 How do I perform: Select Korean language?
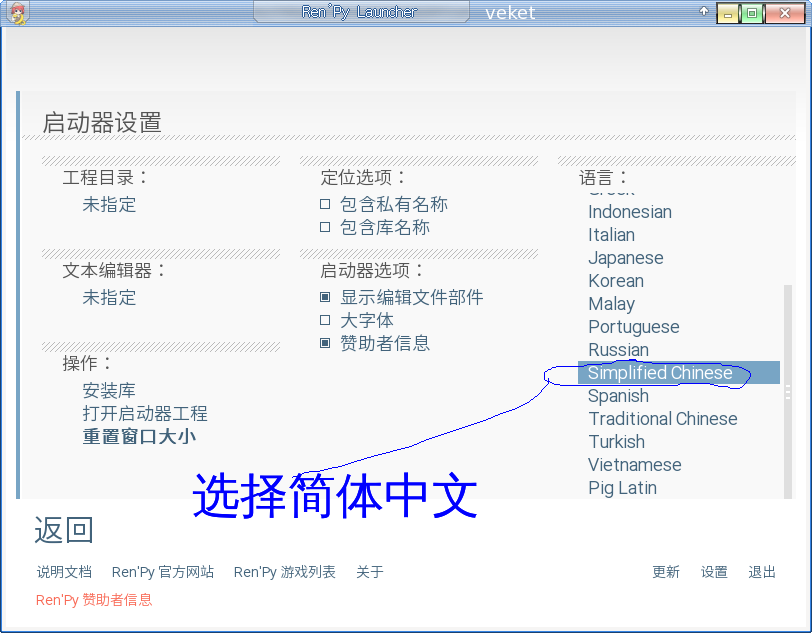616,281
